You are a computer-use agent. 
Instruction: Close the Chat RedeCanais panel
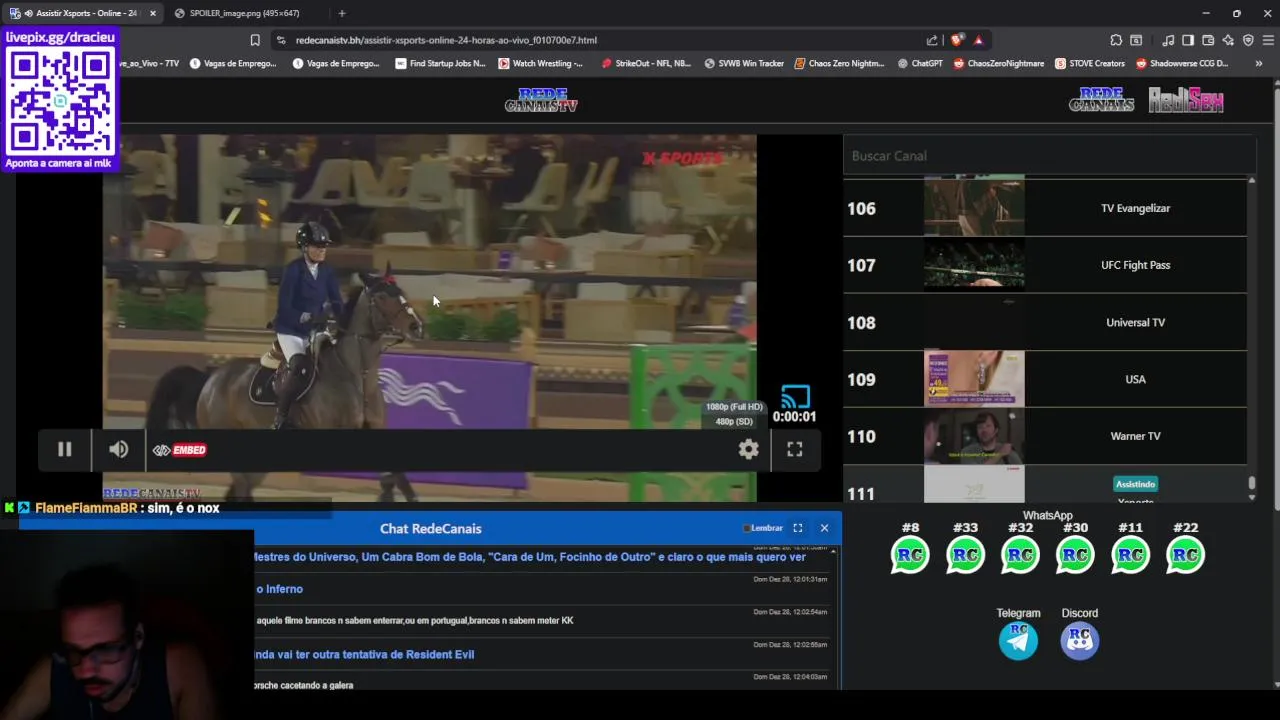(824, 528)
